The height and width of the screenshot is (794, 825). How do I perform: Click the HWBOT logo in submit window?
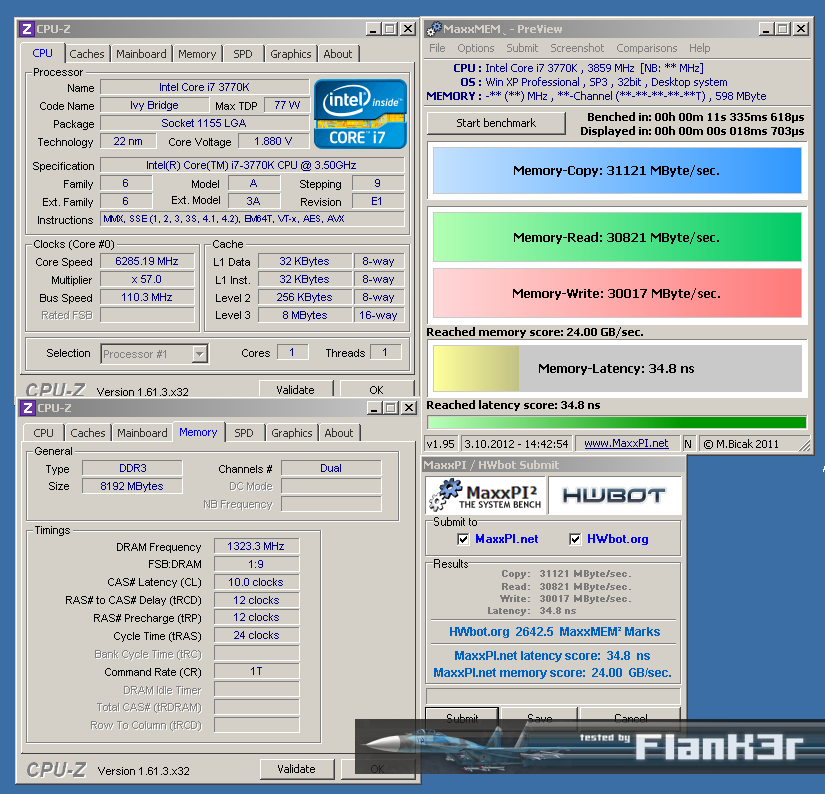point(614,496)
